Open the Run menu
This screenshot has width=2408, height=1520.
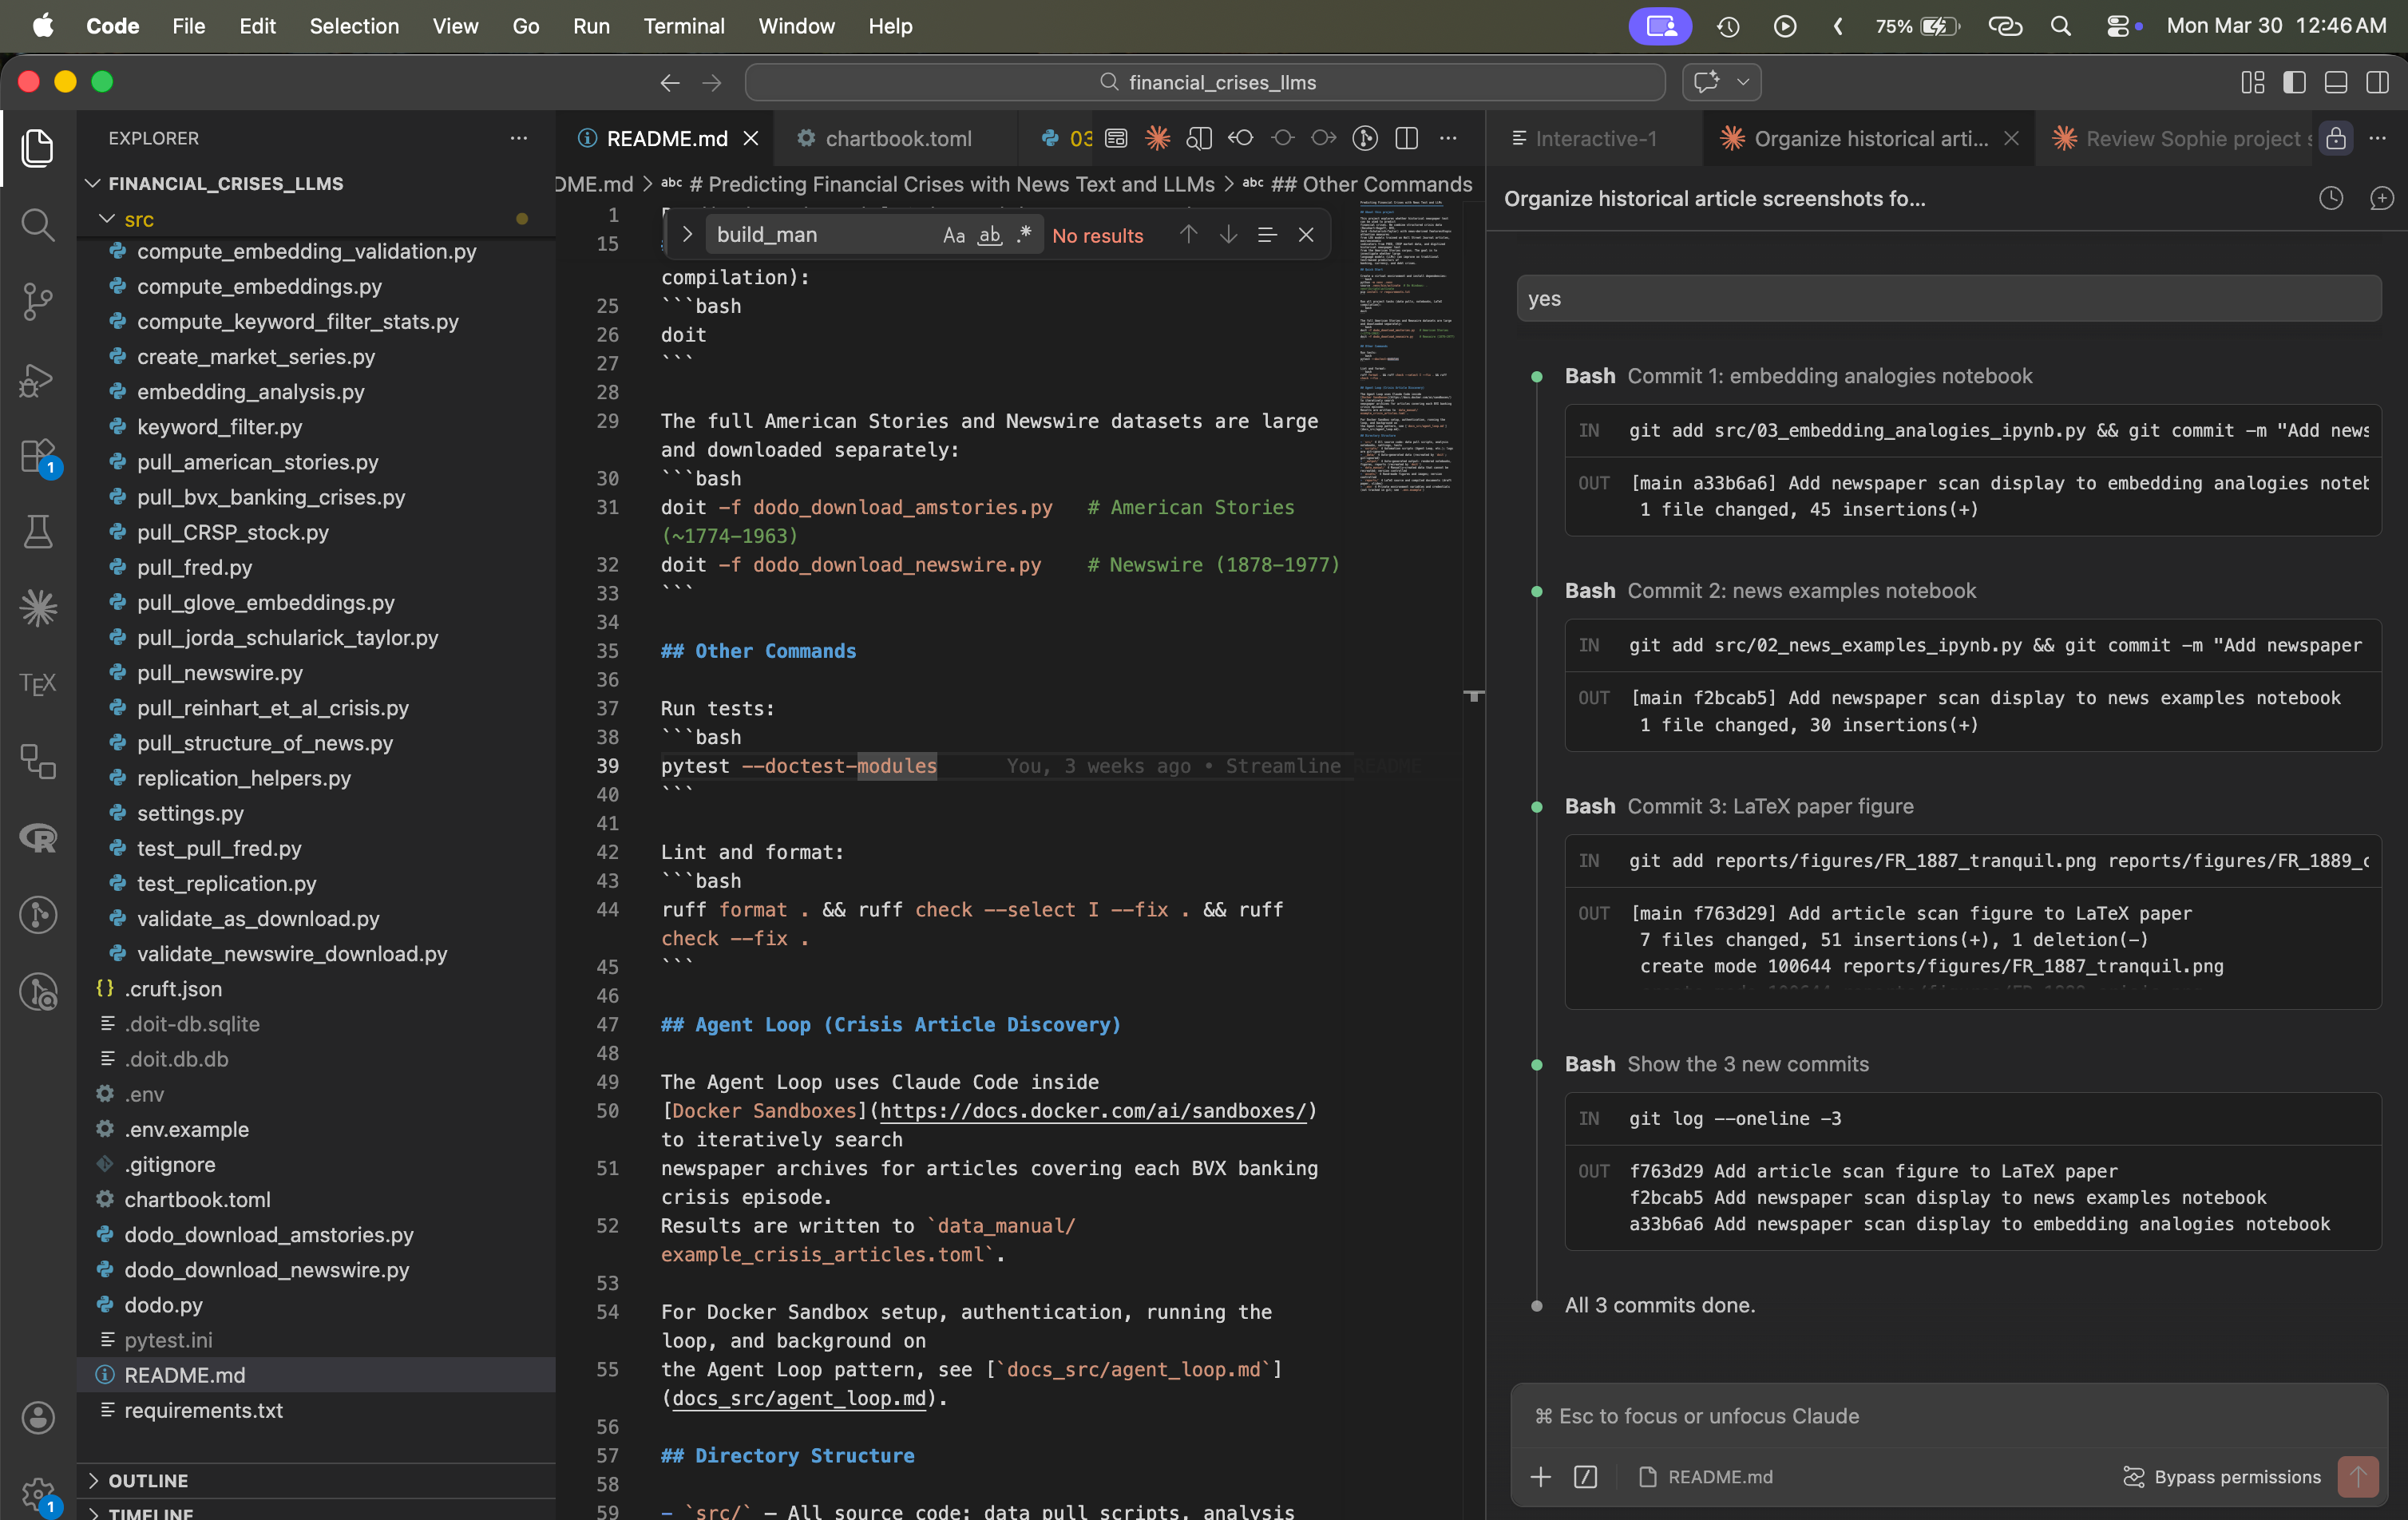591,26
